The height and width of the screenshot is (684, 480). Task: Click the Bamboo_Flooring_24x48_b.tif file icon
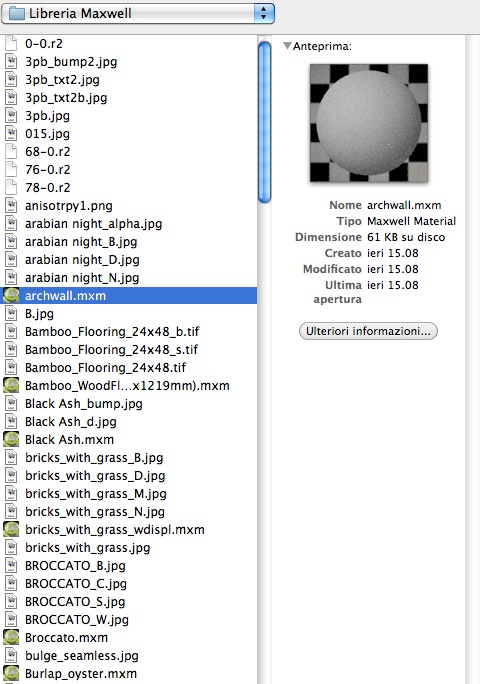[11, 332]
